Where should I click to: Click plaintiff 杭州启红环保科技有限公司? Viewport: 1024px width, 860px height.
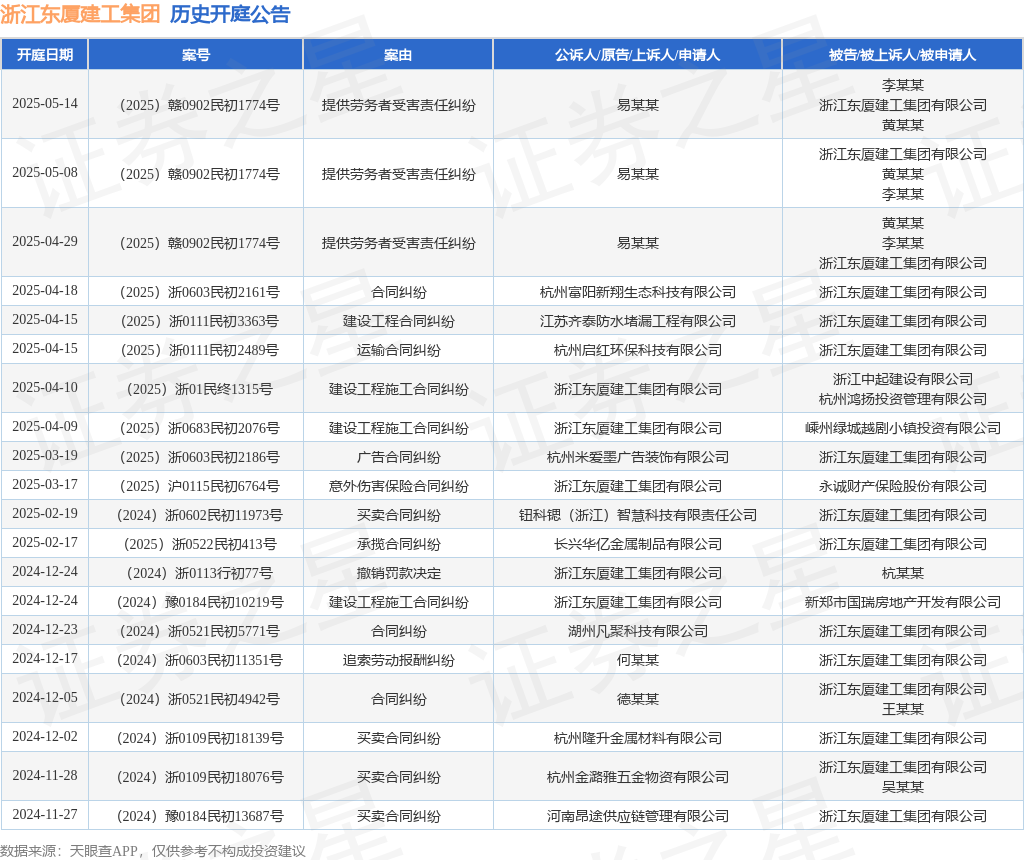tap(637, 350)
